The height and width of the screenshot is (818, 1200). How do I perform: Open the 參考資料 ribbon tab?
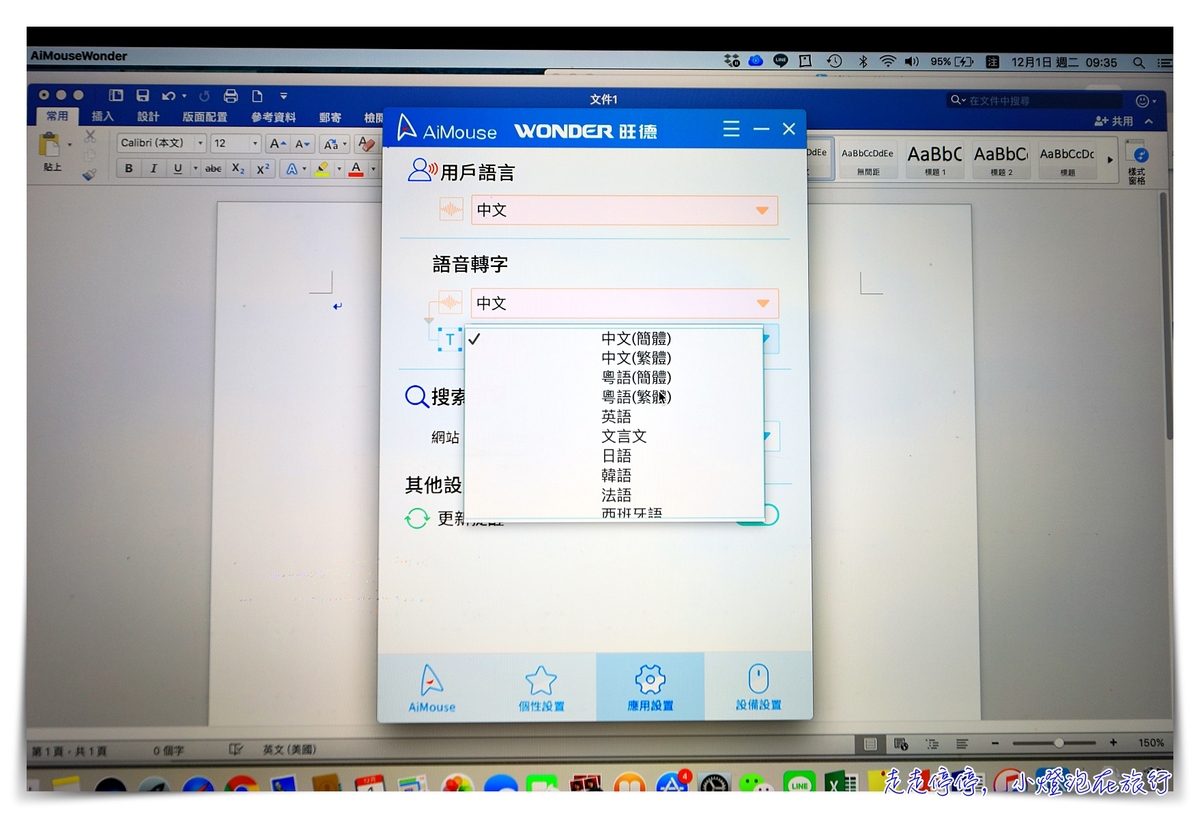(x=273, y=117)
